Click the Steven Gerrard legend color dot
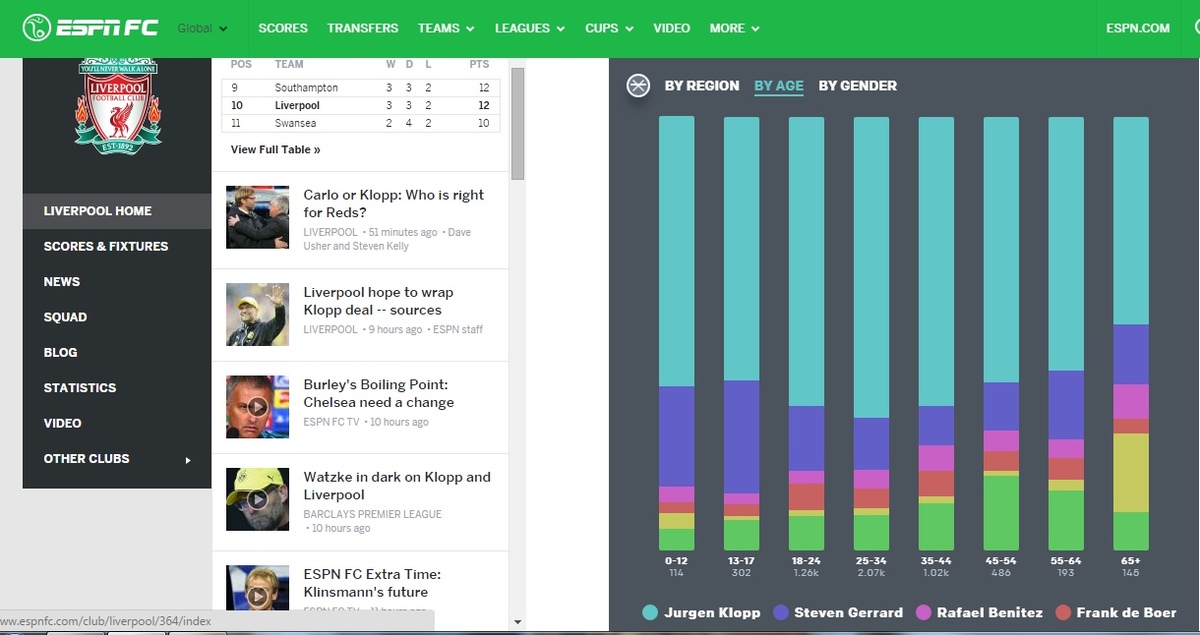This screenshot has width=1200, height=635. (780, 612)
